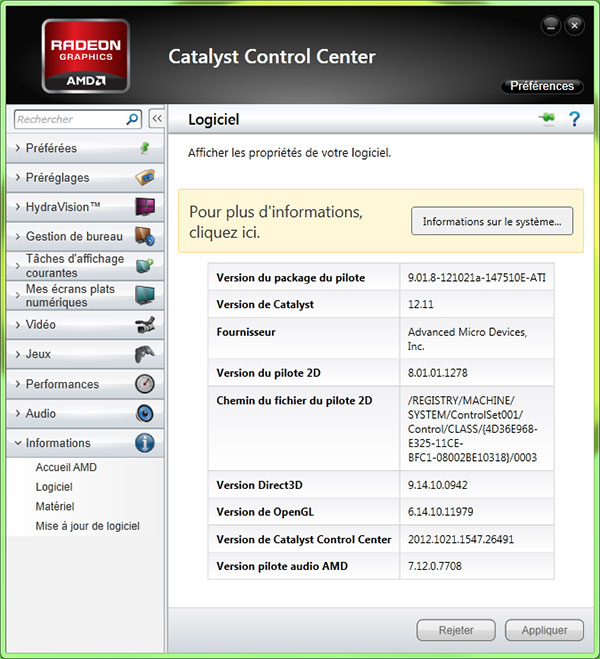The image size is (600, 659).
Task: Open help with the blue question mark
Action: click(x=574, y=119)
